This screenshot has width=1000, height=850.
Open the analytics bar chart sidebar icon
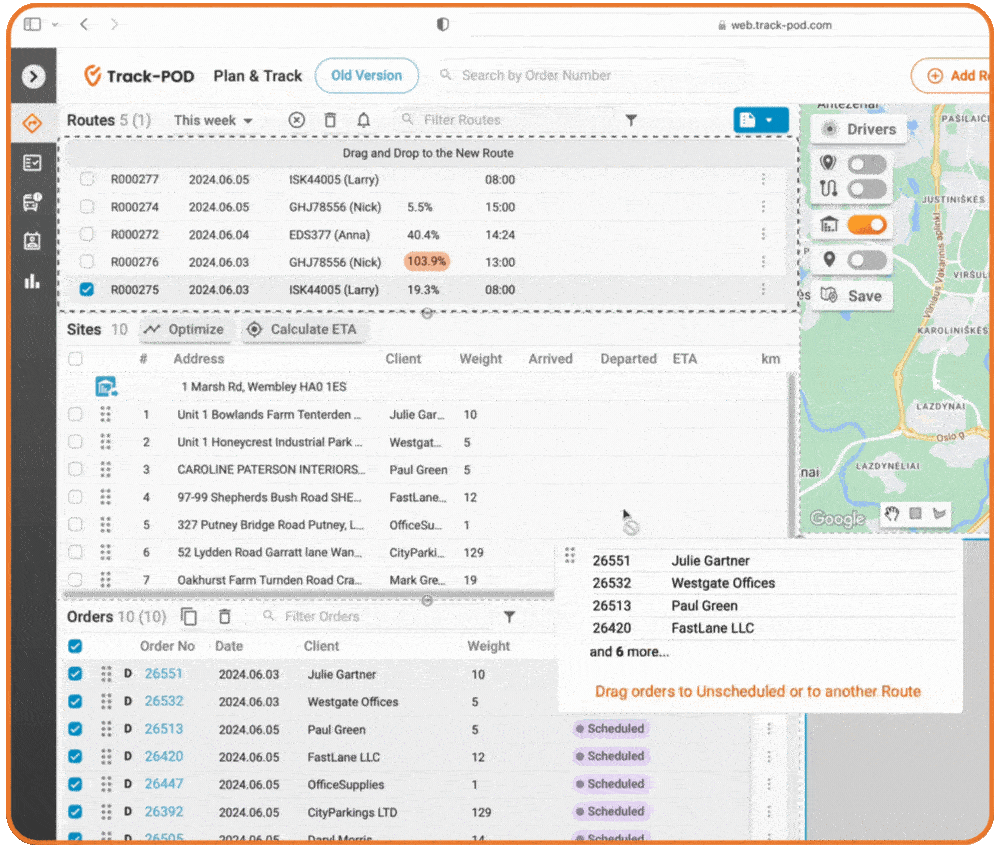tap(33, 281)
